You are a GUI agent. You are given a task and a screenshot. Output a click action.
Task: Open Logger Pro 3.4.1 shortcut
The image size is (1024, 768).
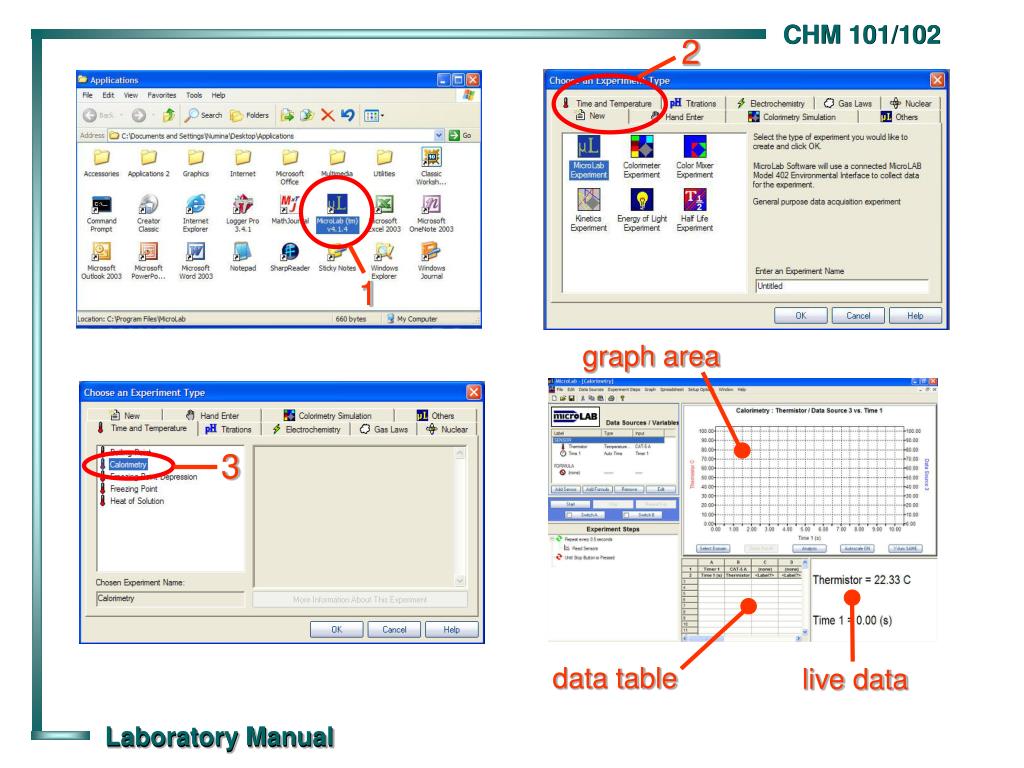(242, 214)
